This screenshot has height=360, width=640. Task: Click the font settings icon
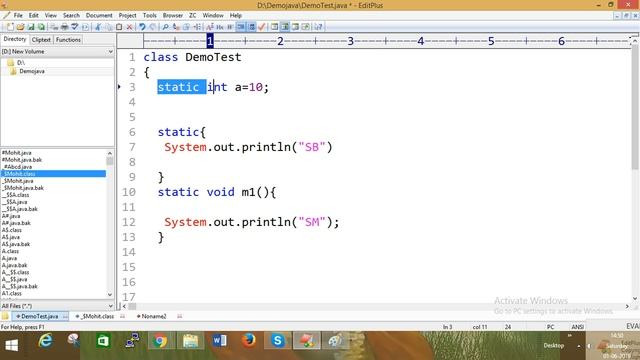pos(210,27)
